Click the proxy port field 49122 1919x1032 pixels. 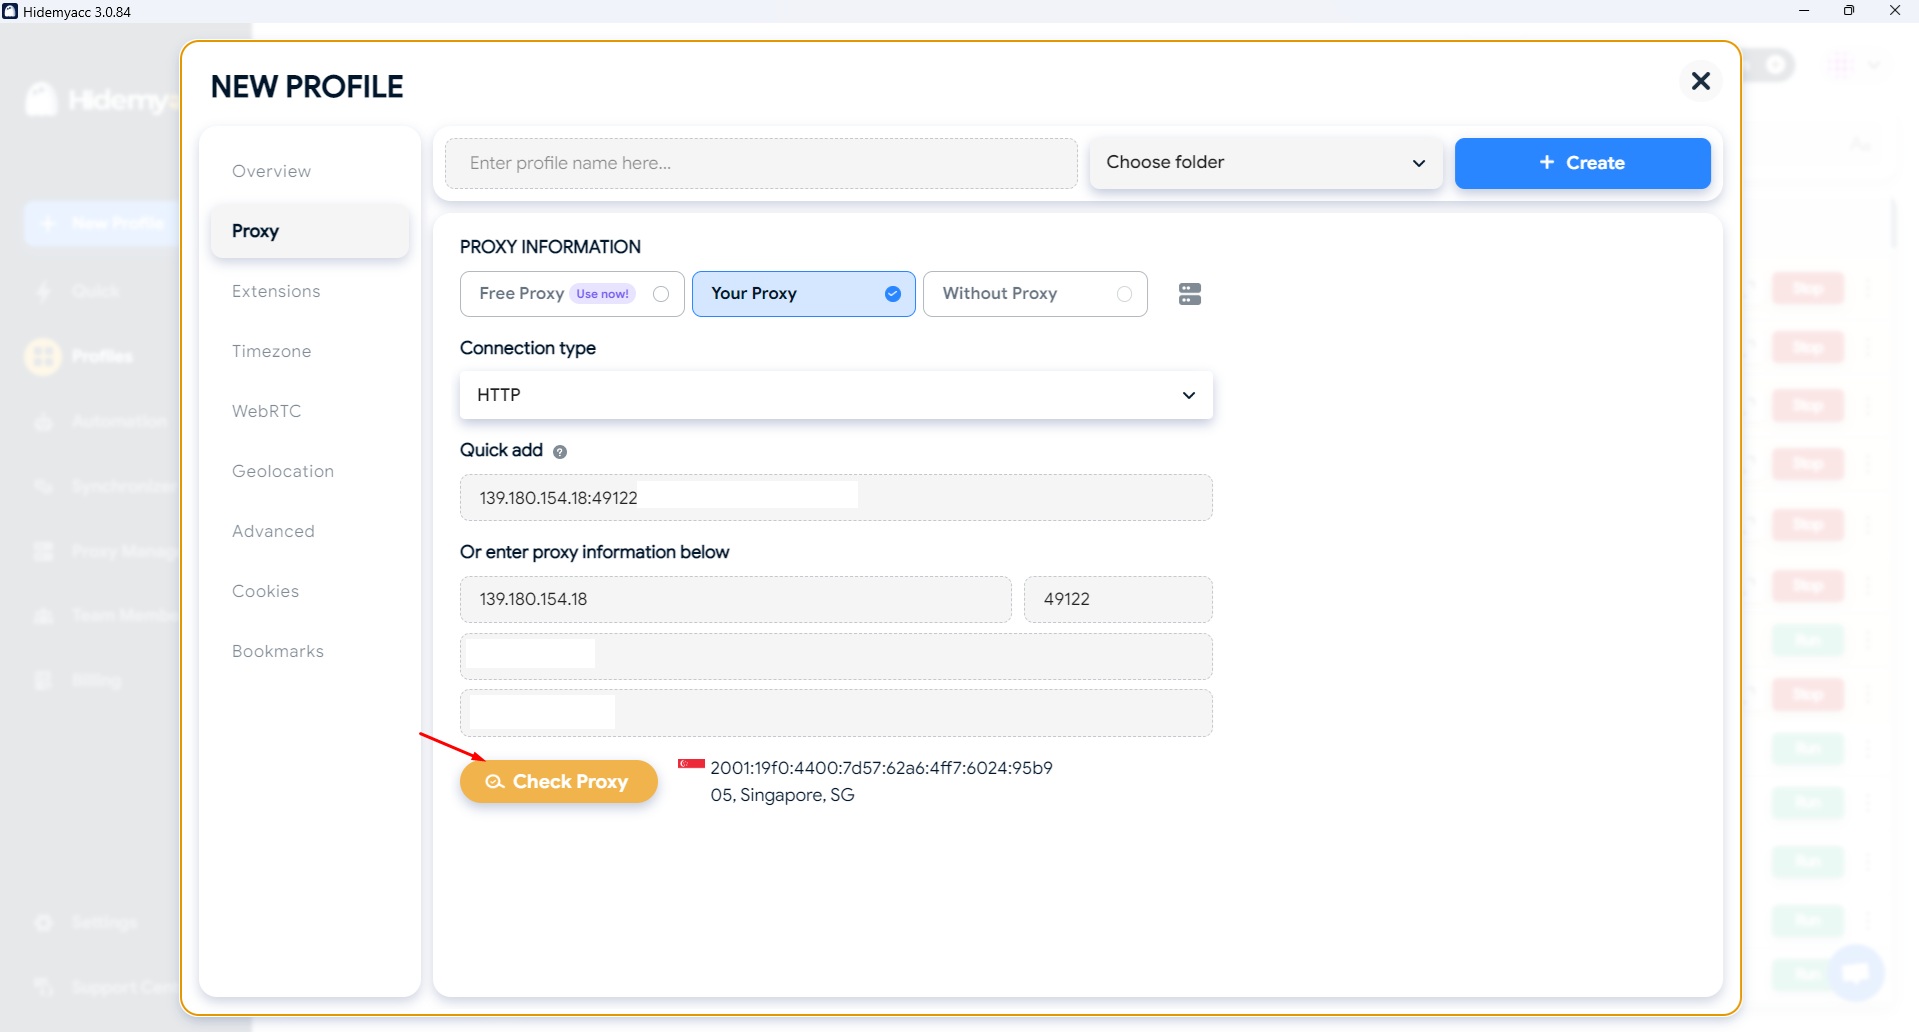1118,599
